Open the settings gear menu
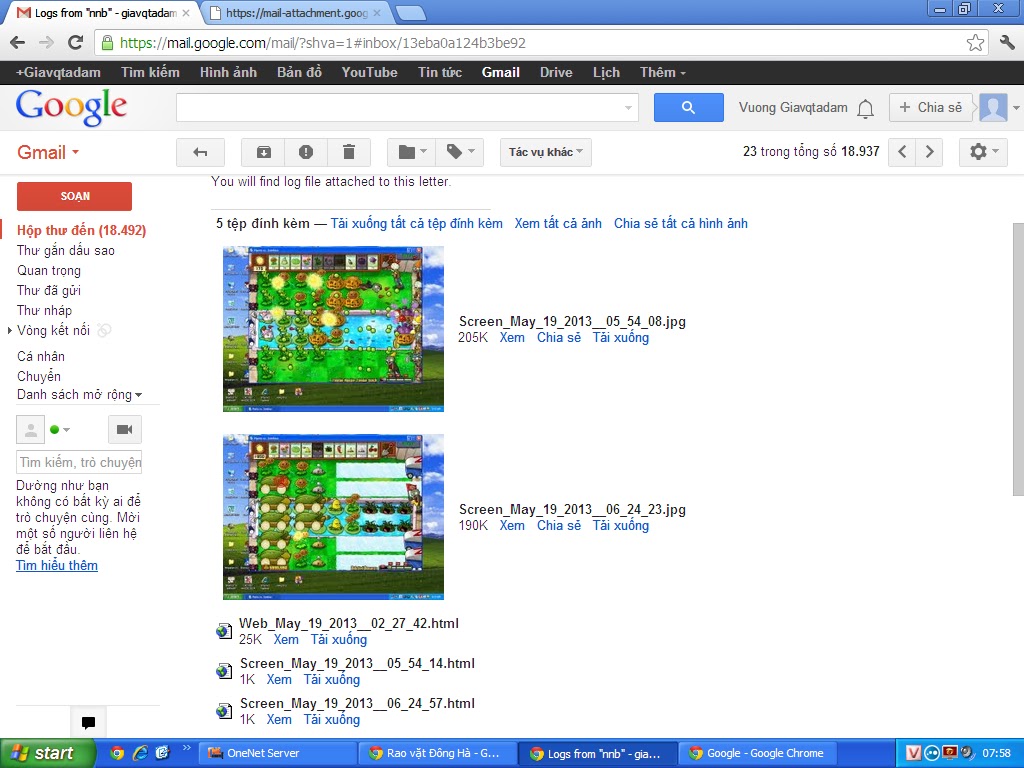The width and height of the screenshot is (1024, 768). (x=984, y=152)
